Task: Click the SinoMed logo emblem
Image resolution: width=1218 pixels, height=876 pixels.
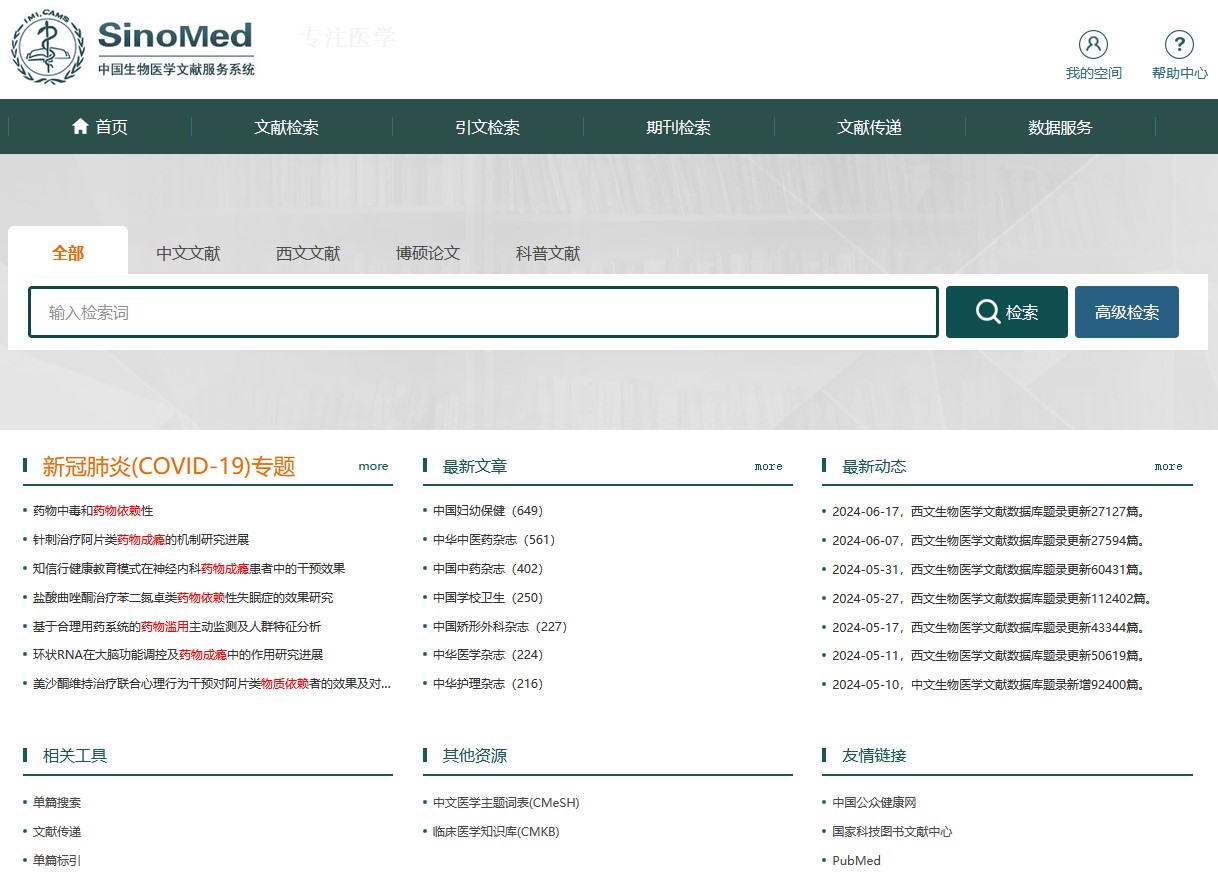Action: [48, 46]
